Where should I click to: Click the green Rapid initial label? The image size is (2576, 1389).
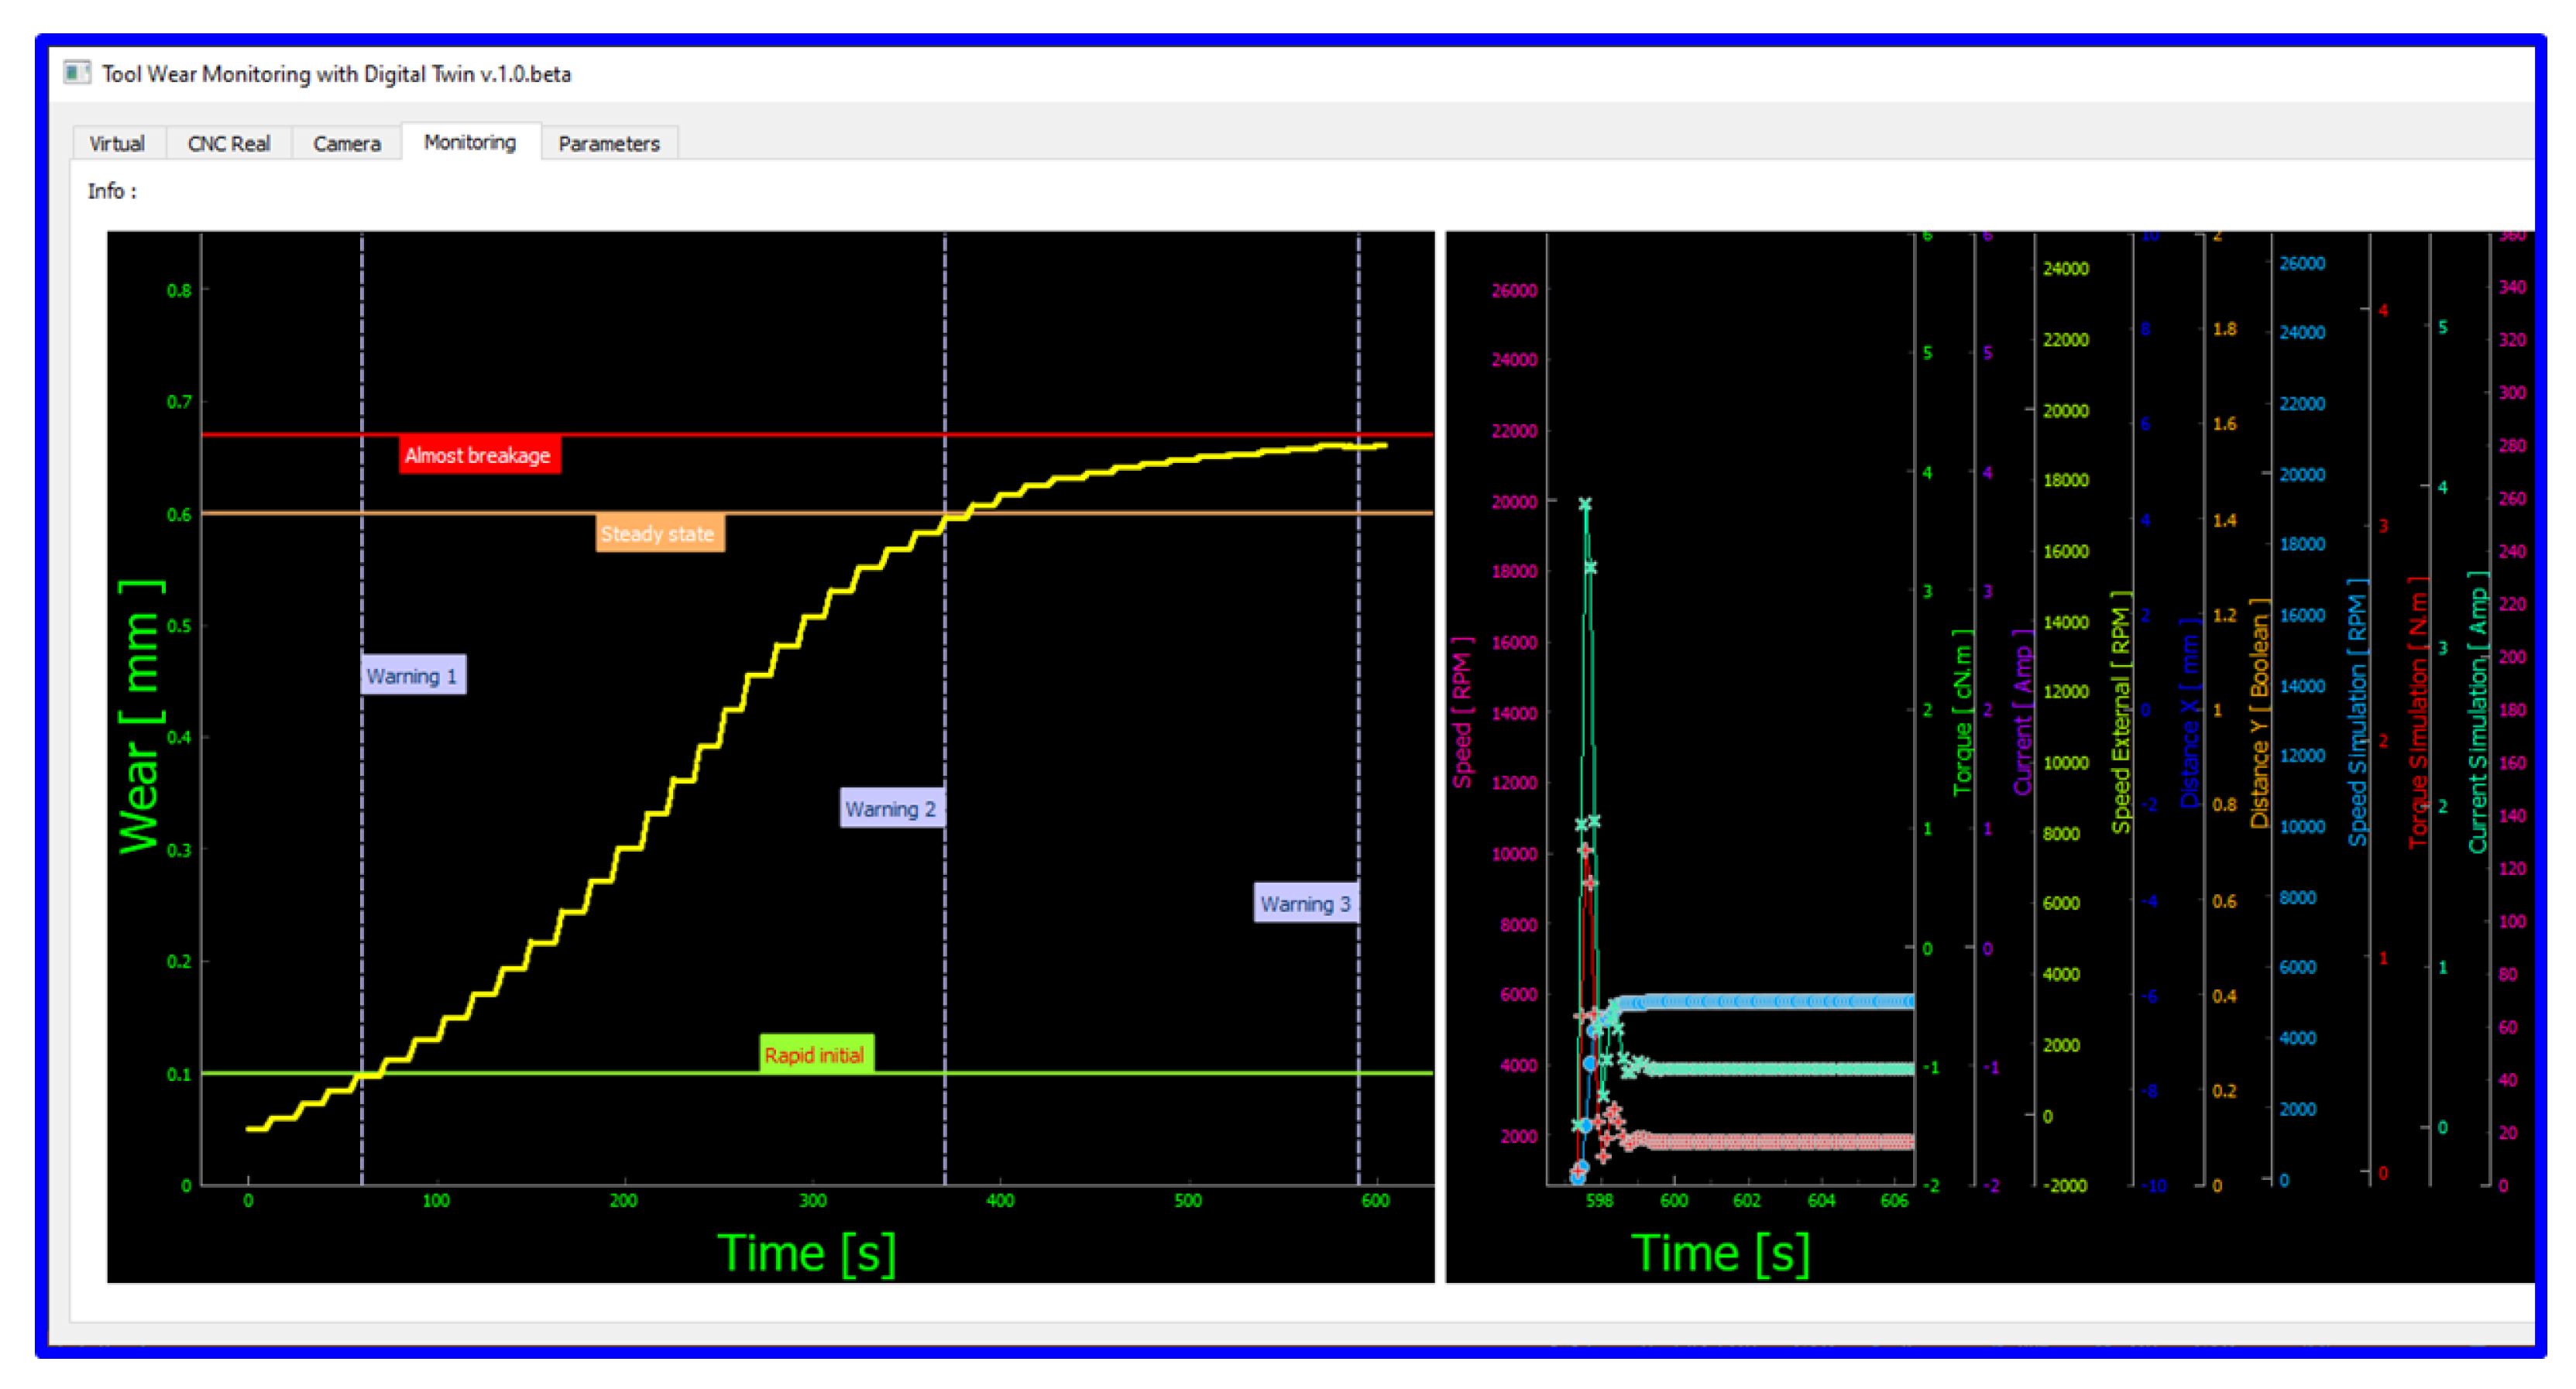(815, 1055)
